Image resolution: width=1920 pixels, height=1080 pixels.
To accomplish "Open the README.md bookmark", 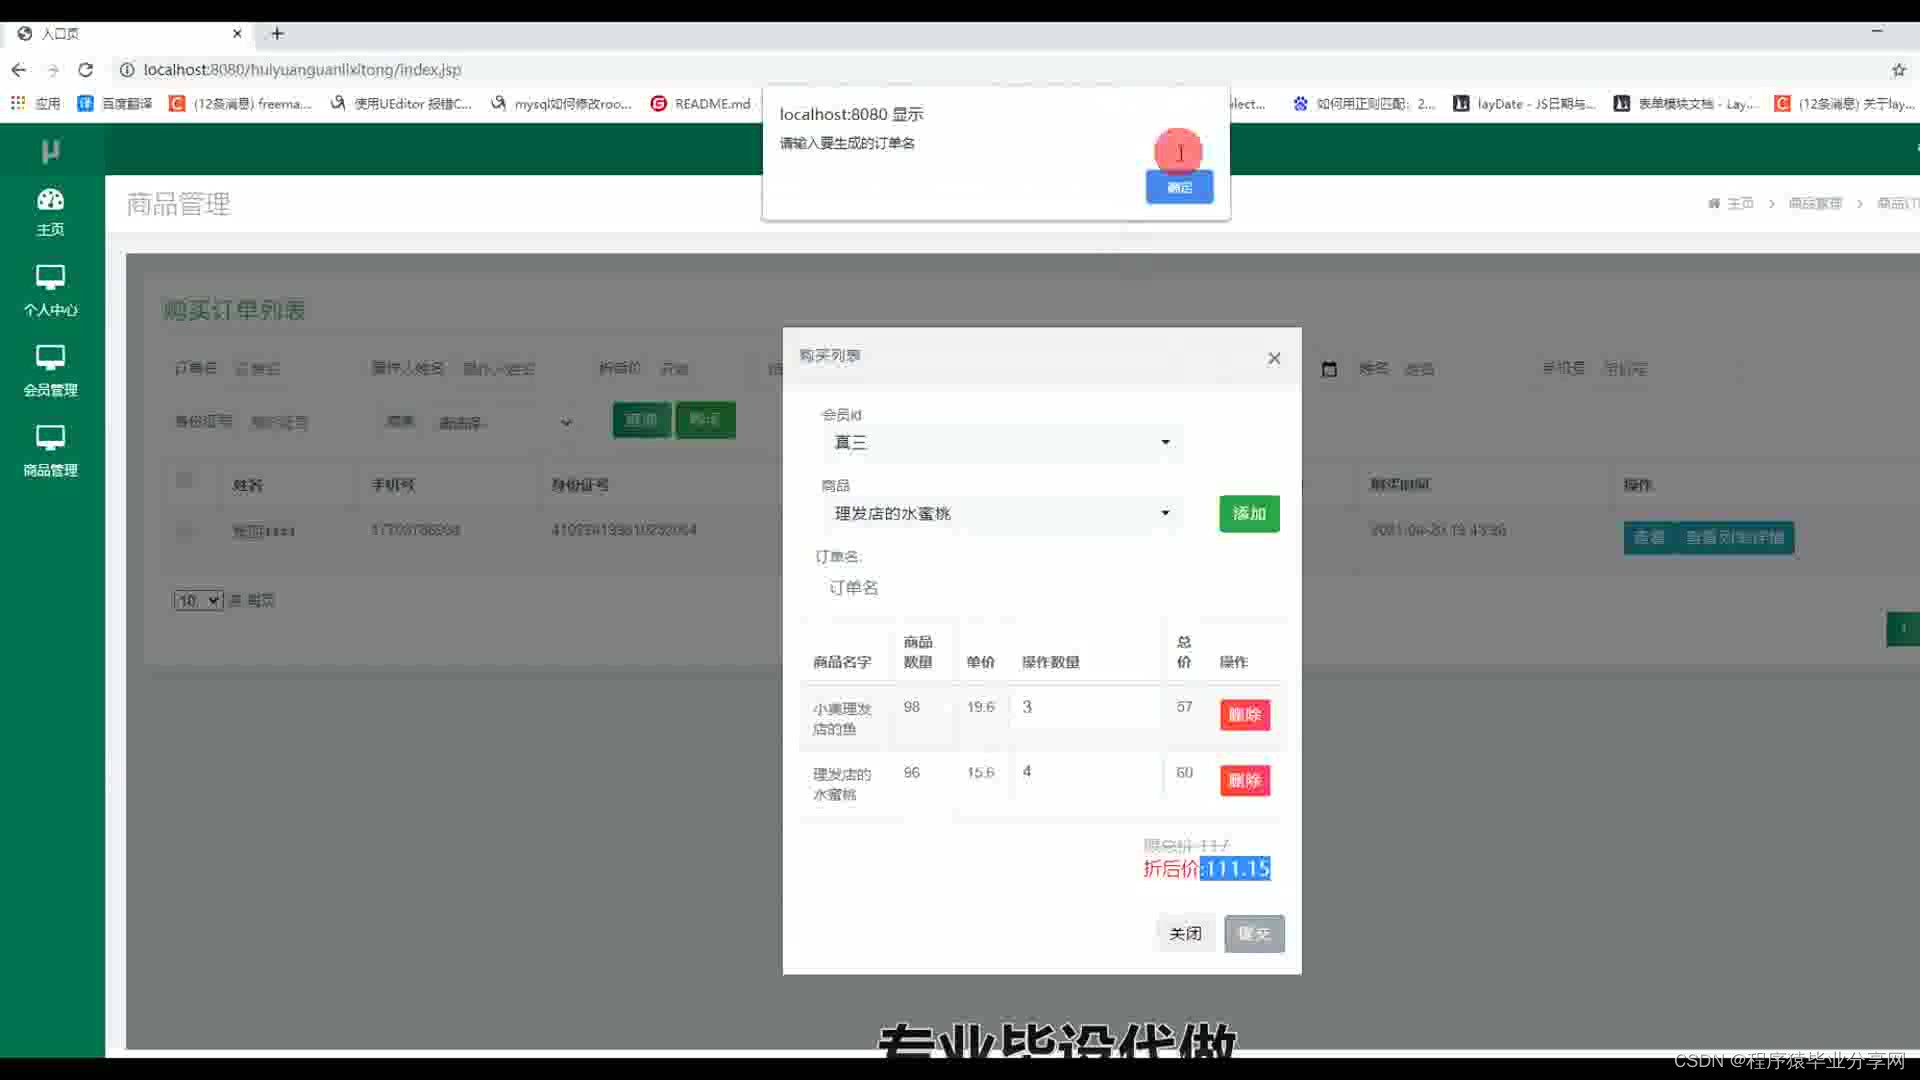I will pyautogui.click(x=701, y=104).
